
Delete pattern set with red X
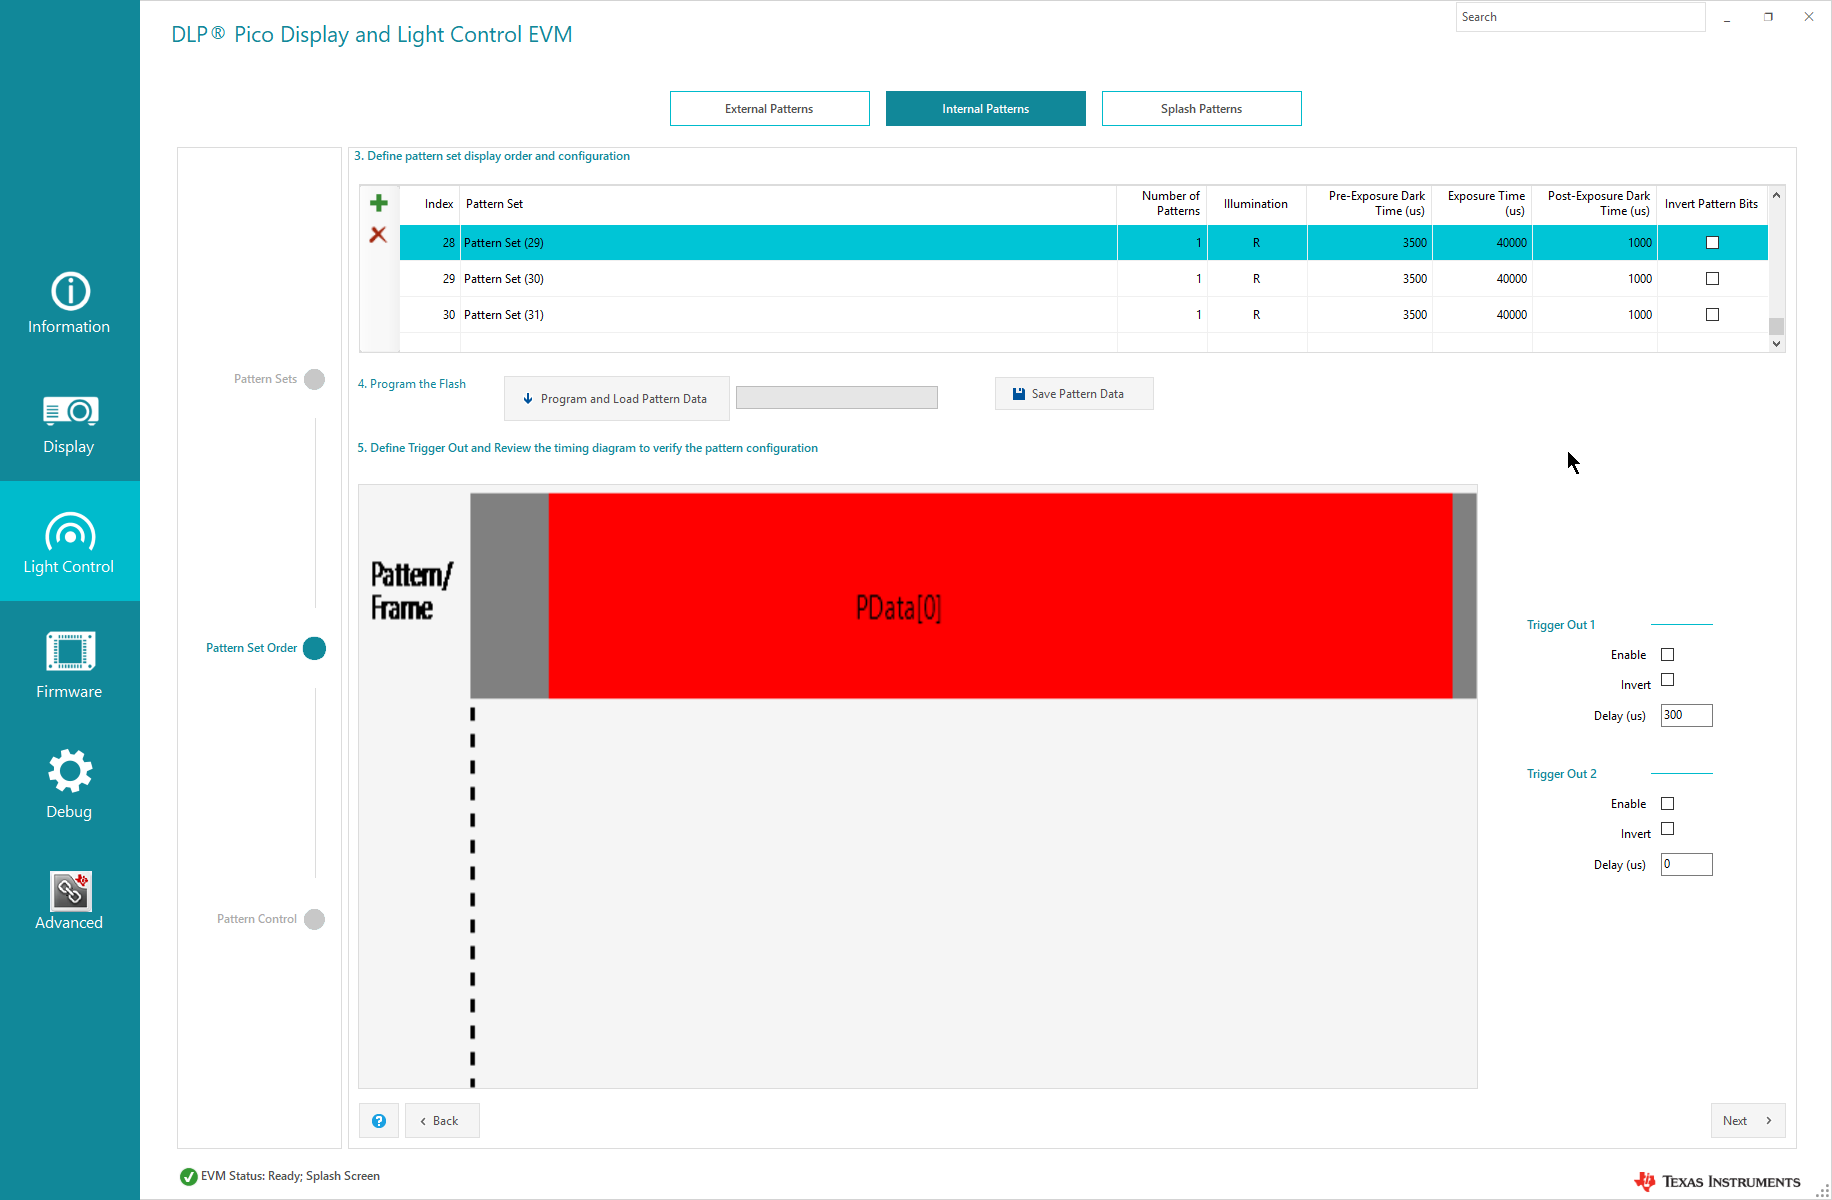pos(378,235)
